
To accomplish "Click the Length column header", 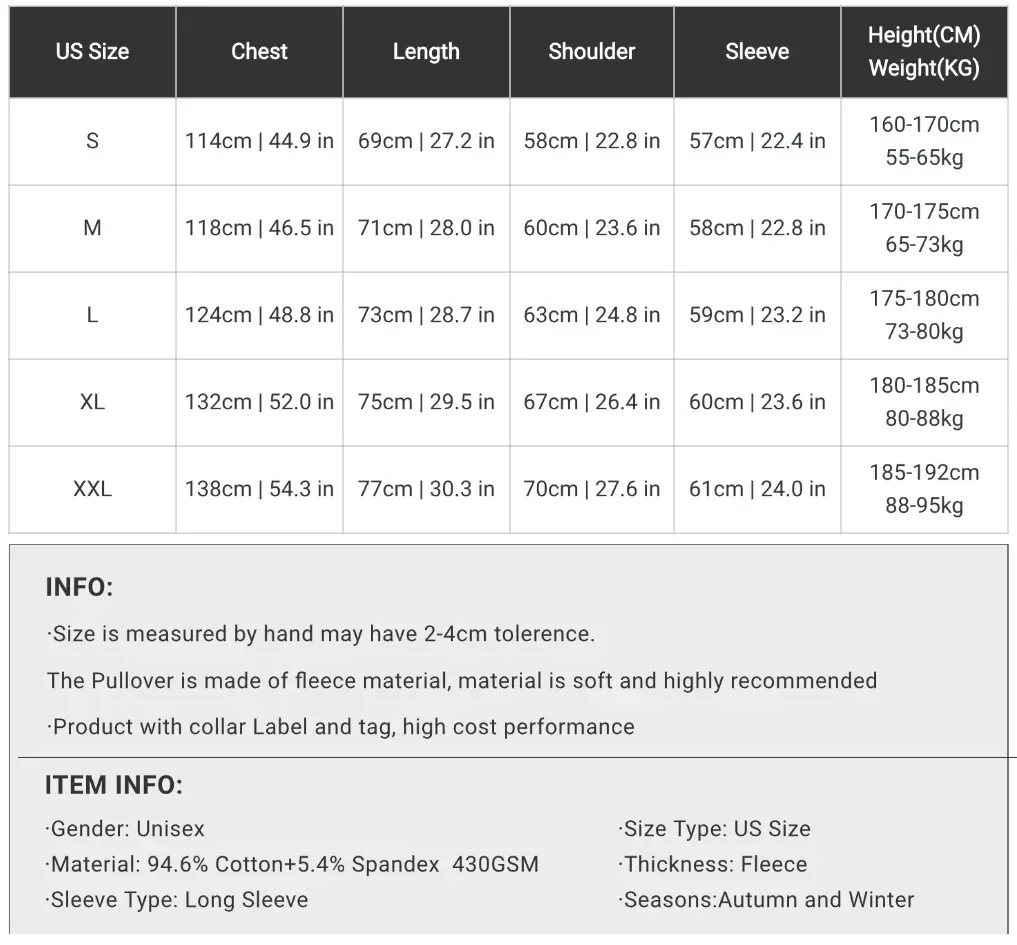I will [x=426, y=52].
